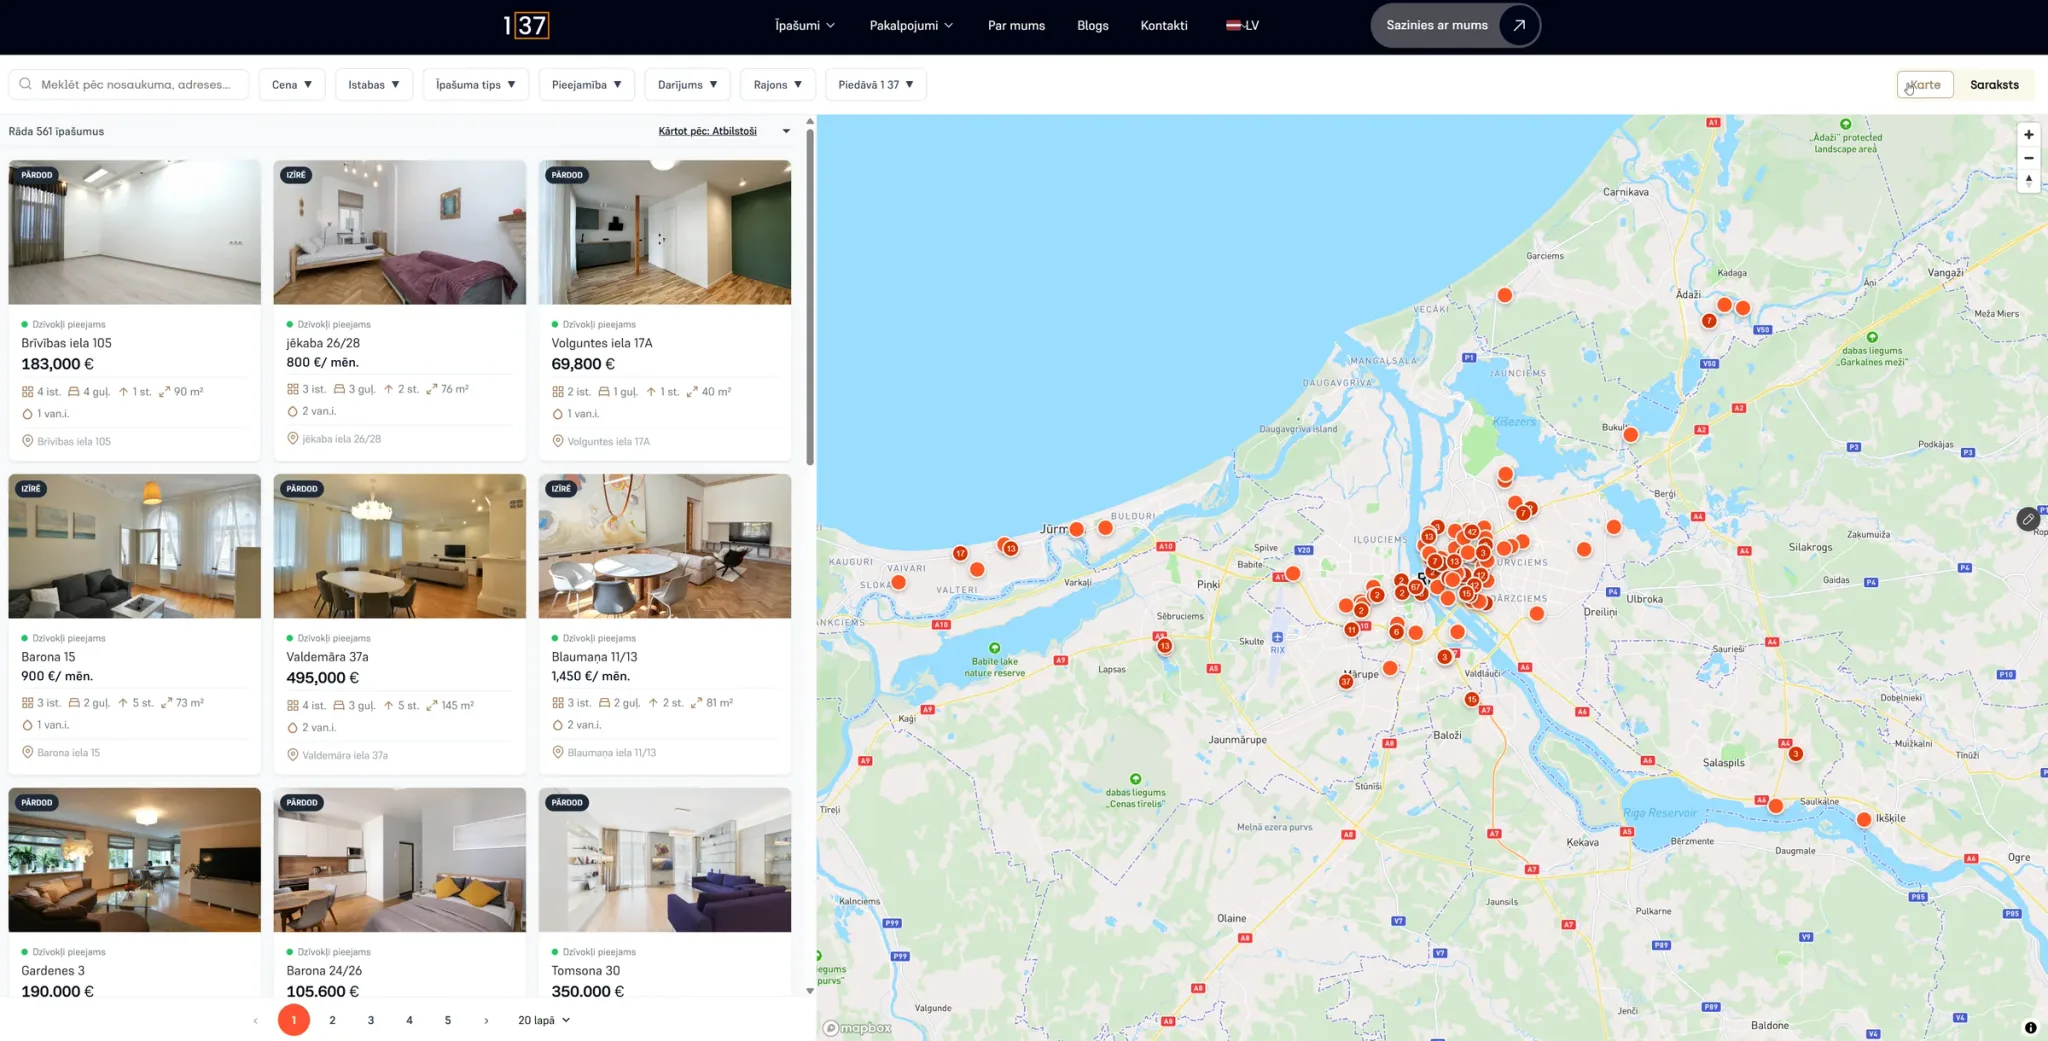Viewport: 2048px width, 1041px height.
Task: Expand the Darījums filter
Action: [x=688, y=84]
